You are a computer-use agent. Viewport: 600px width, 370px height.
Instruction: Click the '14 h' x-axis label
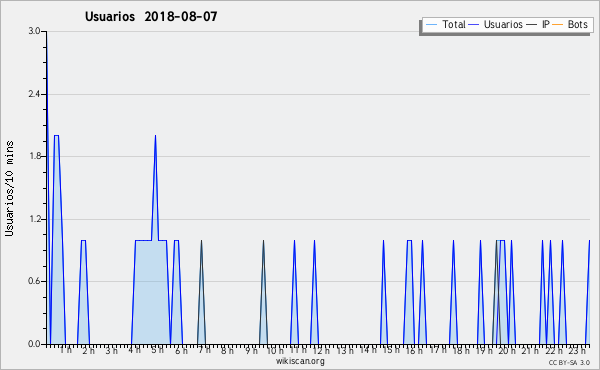368,350
